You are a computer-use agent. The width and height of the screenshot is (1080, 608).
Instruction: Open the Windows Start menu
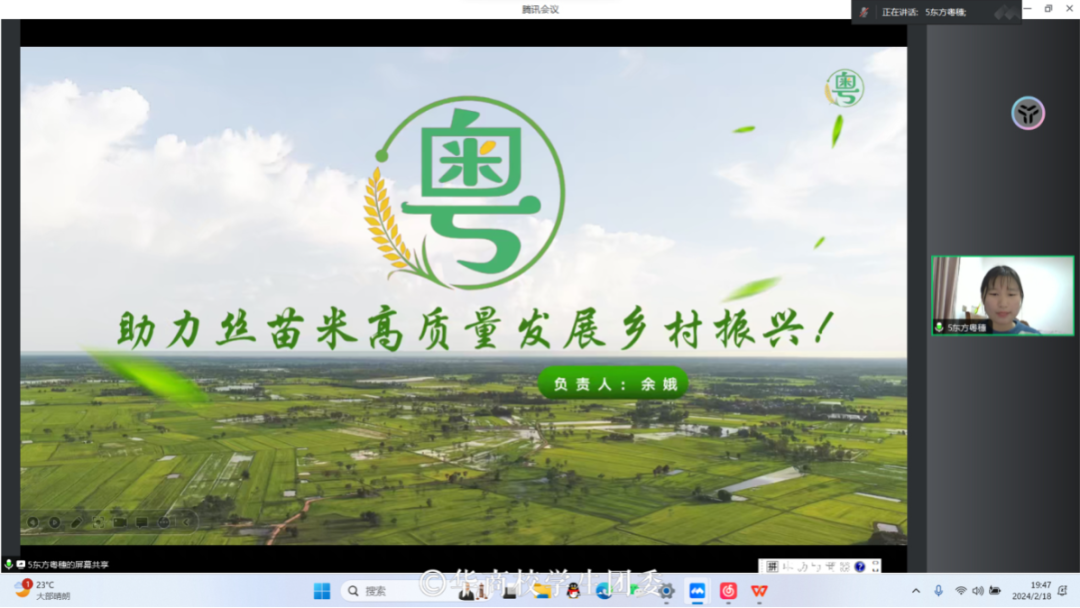point(320,590)
